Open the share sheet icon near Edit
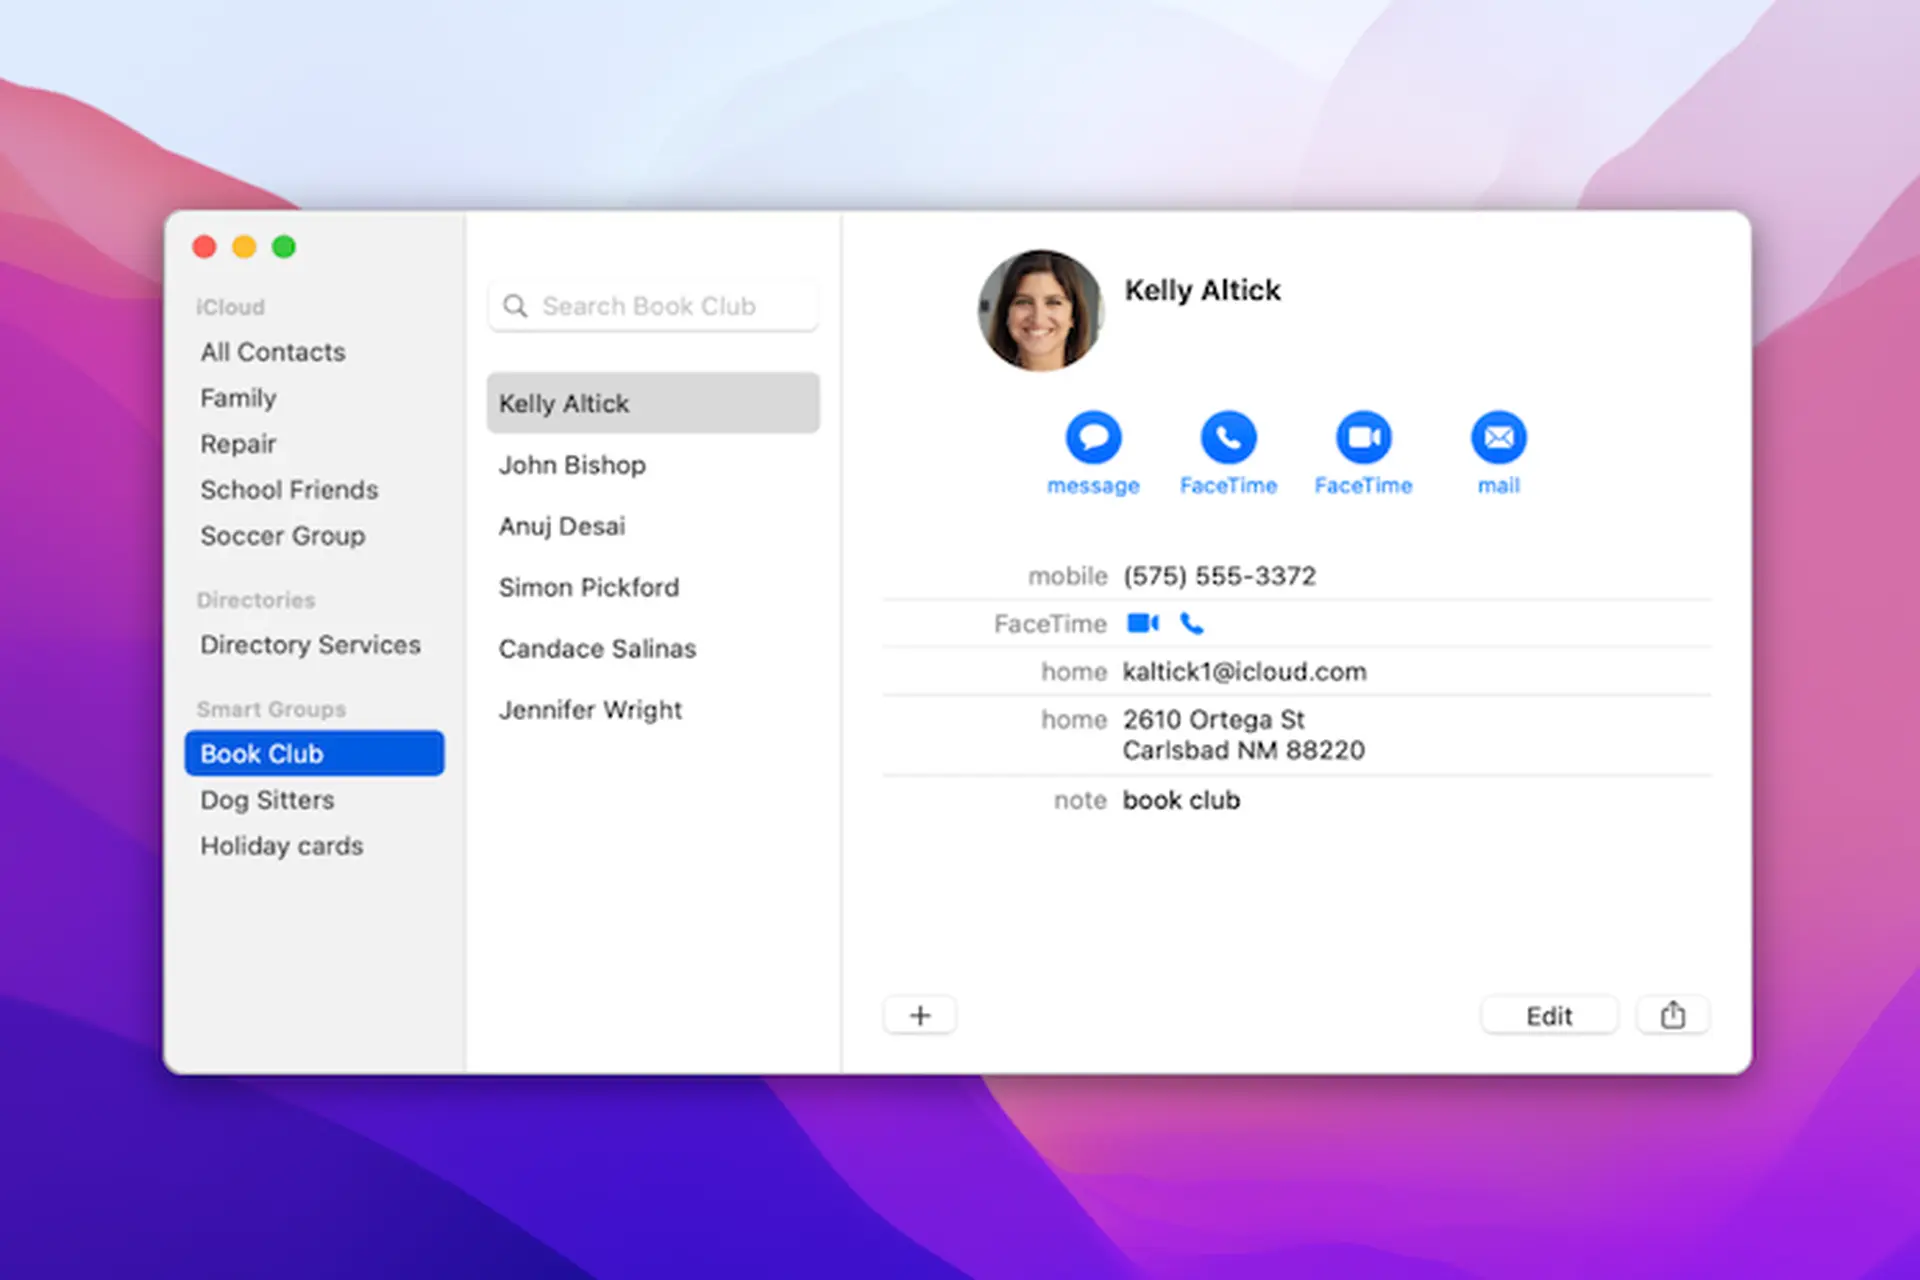 (1672, 1014)
